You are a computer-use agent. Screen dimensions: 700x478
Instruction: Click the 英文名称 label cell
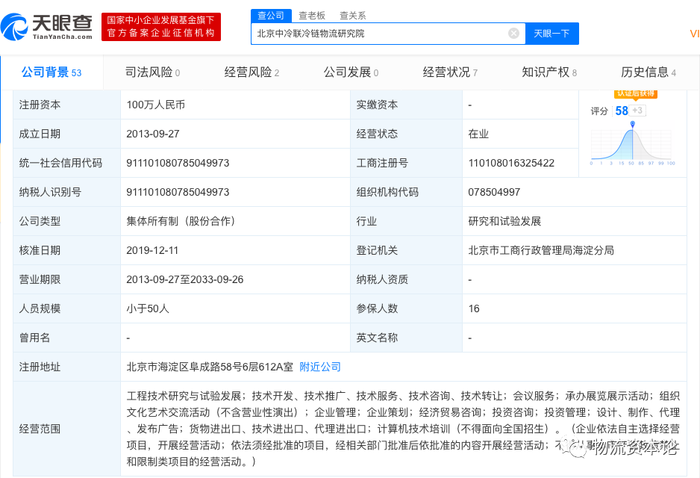[x=406, y=338]
